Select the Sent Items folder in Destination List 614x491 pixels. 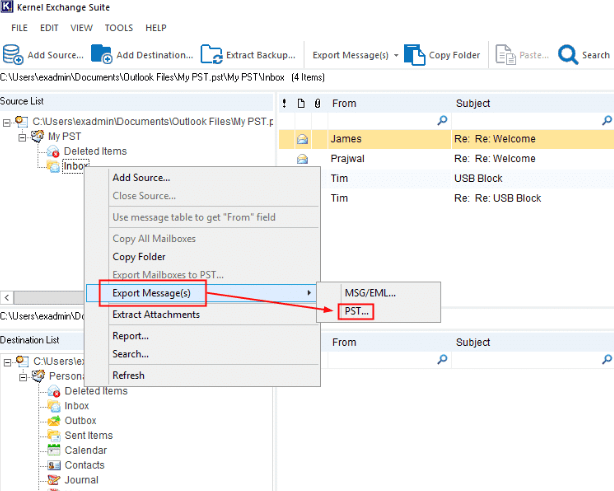[88, 435]
